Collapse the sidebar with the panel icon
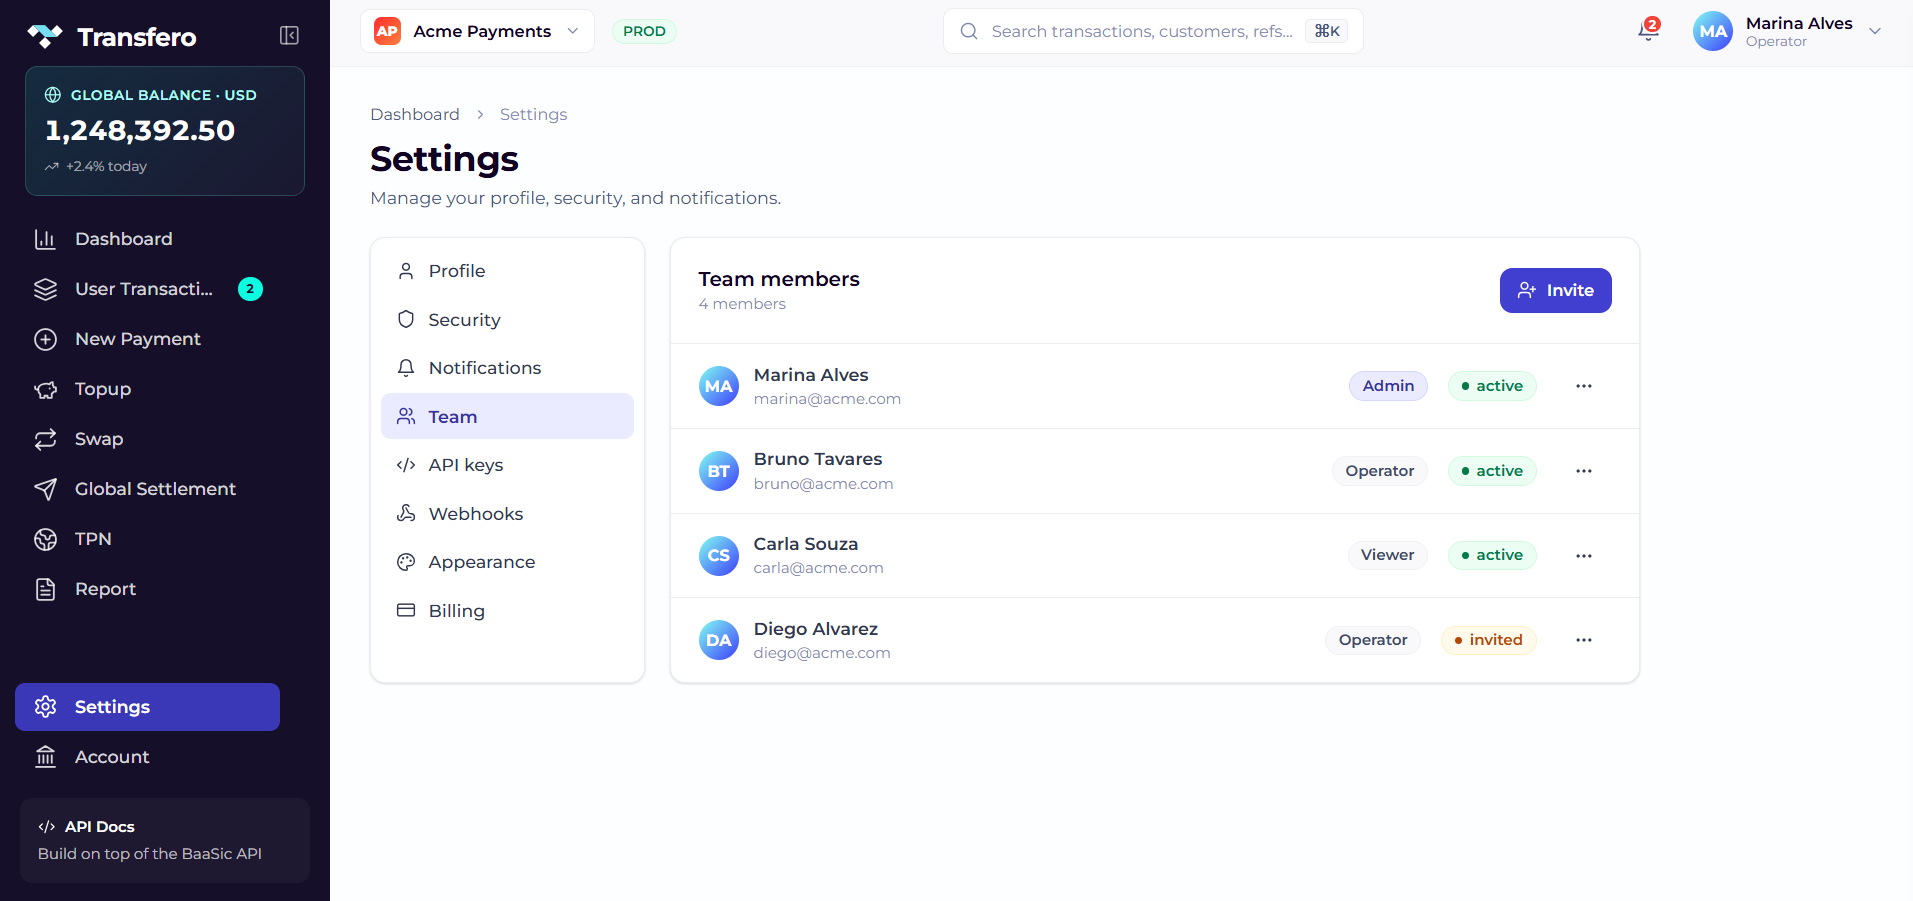 click(289, 36)
